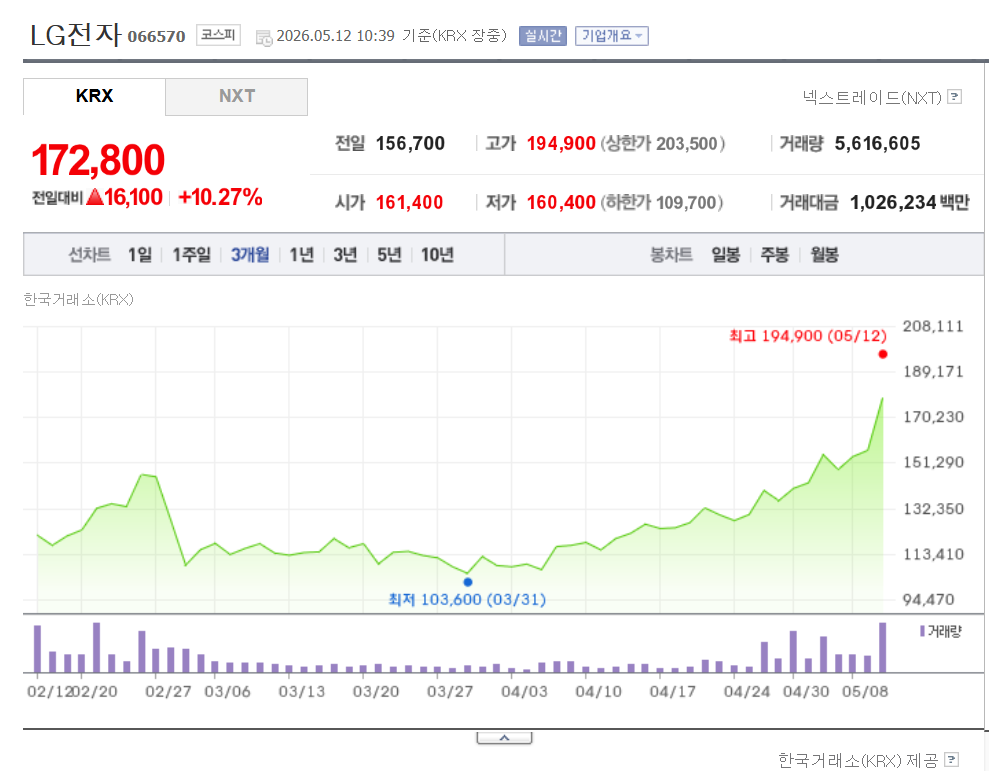Show the 월봉 monthly candle chart
Image resolution: width=989 pixels, height=771 pixels.
click(824, 255)
